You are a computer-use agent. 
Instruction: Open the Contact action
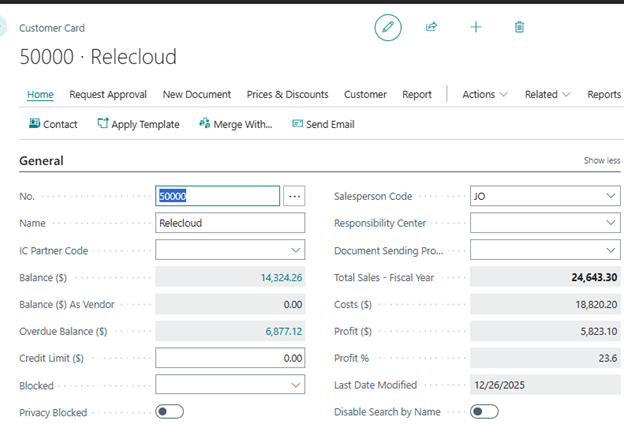(x=53, y=124)
